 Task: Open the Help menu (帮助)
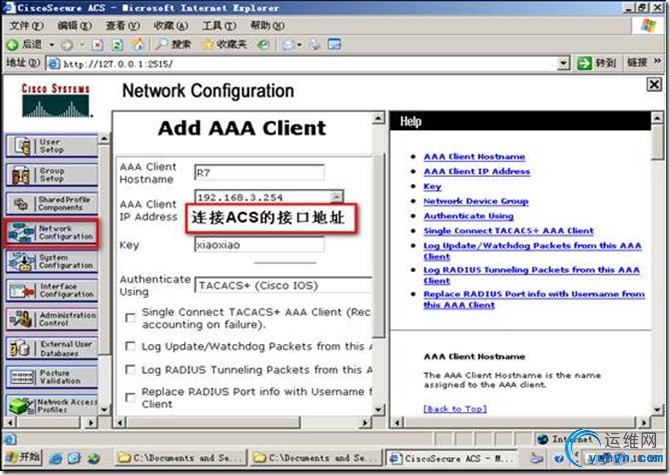(267, 26)
